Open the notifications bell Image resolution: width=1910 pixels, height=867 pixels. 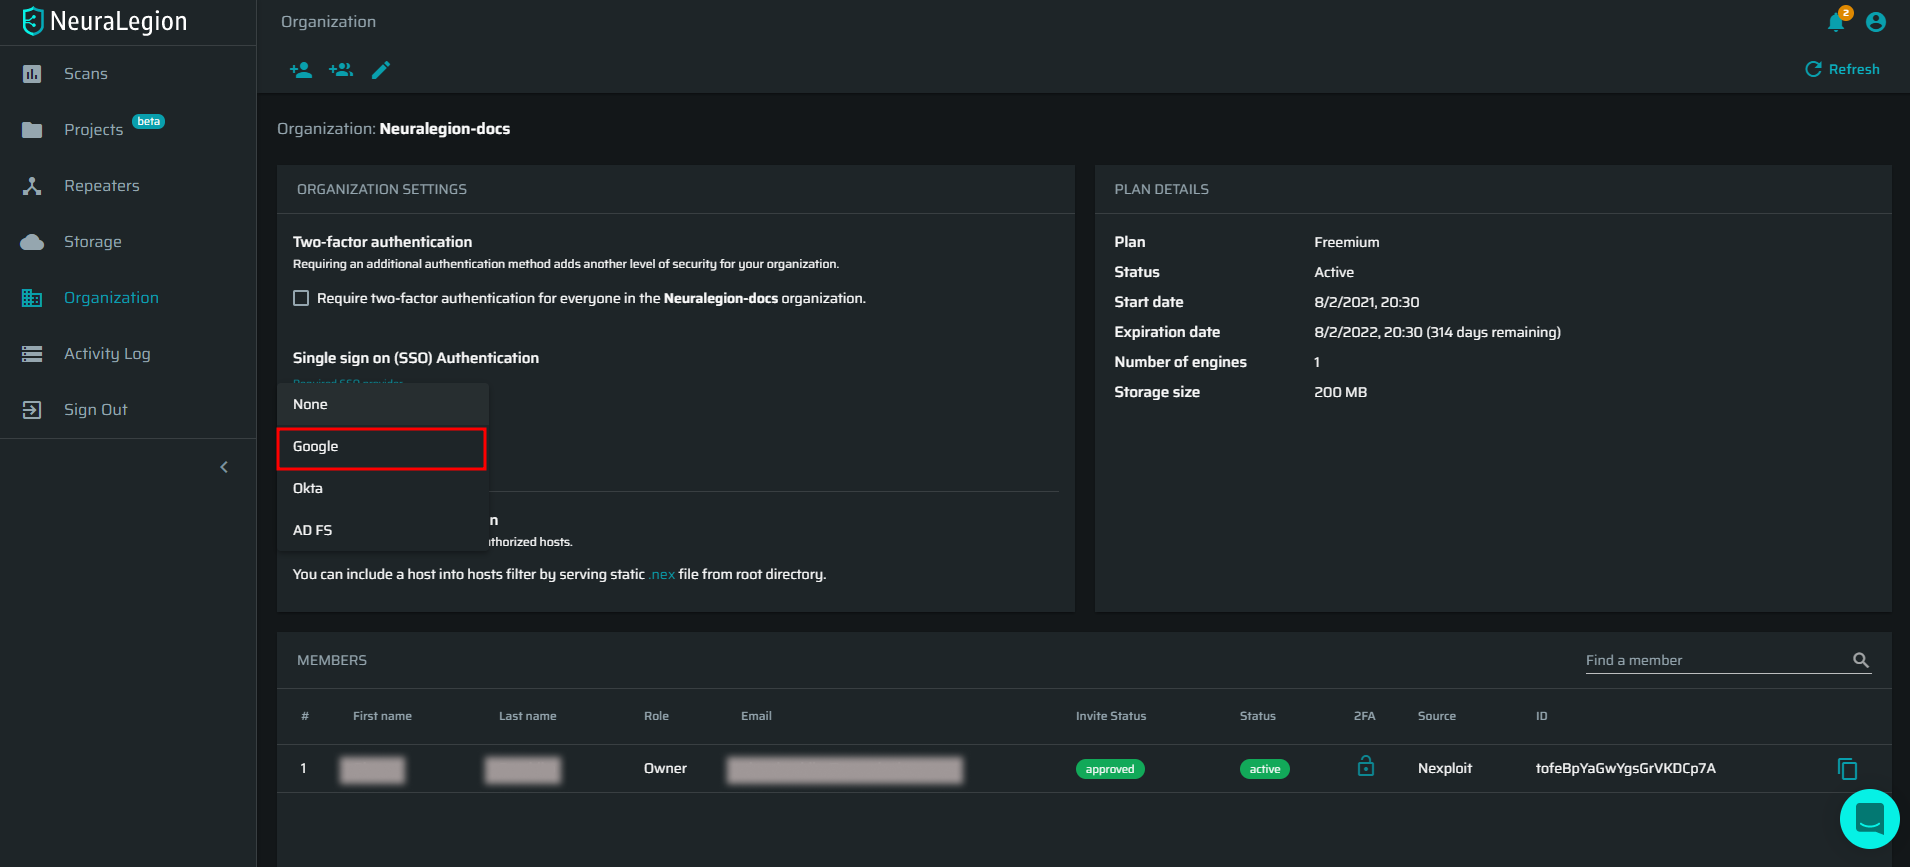click(x=1837, y=21)
